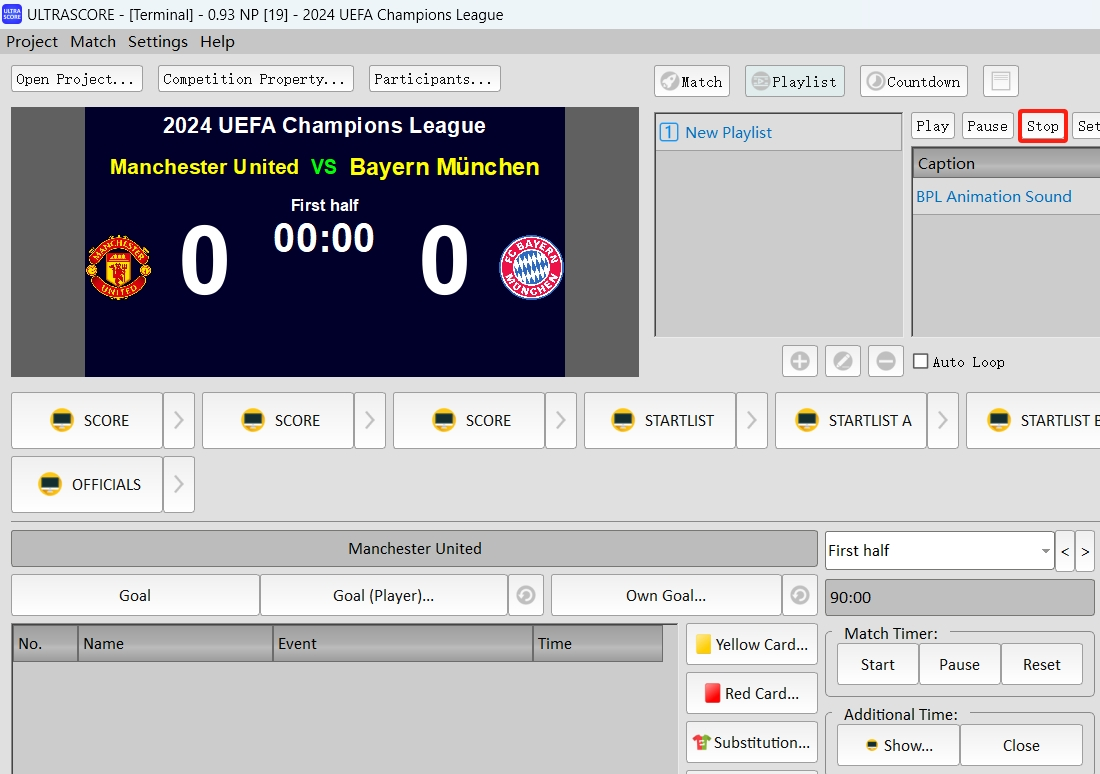Open the Settings menu
1100x774 pixels.
tap(158, 42)
